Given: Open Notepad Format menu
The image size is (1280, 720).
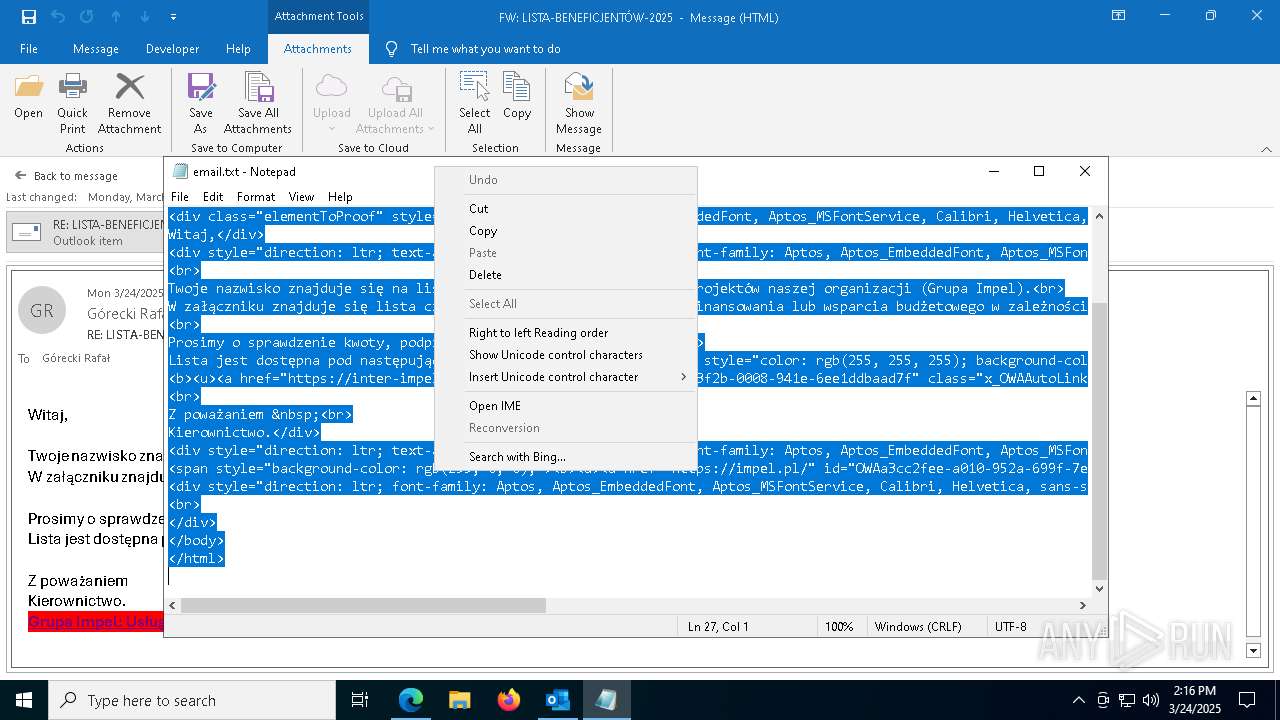Looking at the screenshot, I should click(x=256, y=197).
